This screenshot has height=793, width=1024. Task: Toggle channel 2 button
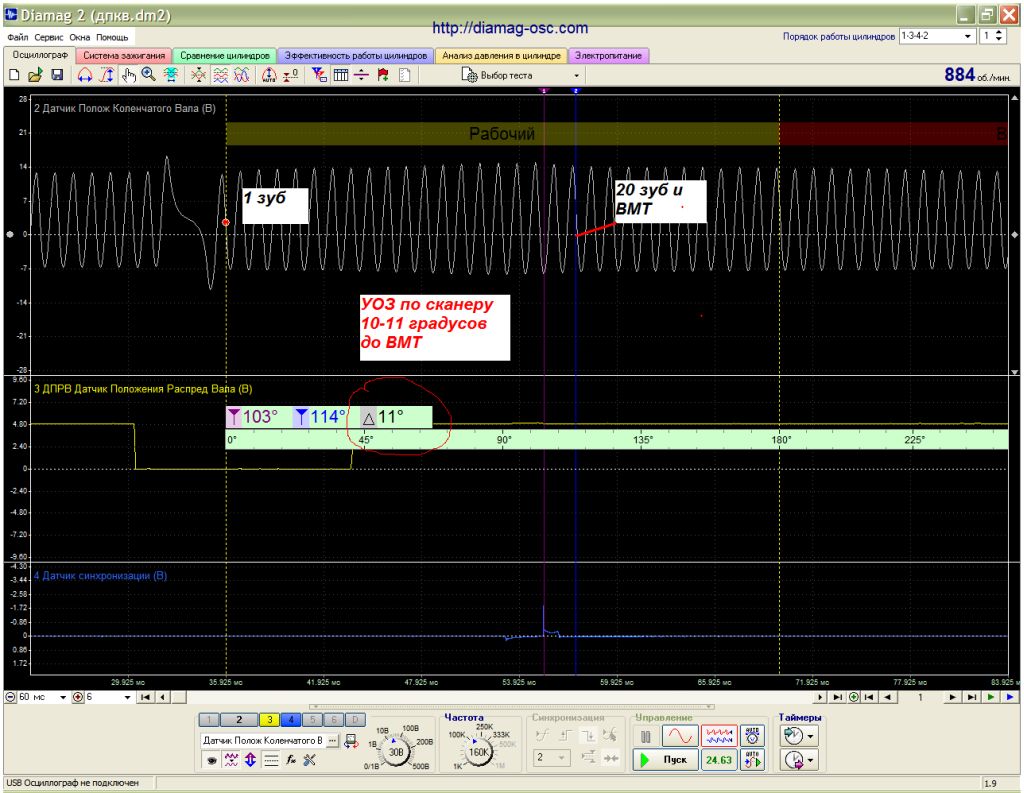[238, 720]
